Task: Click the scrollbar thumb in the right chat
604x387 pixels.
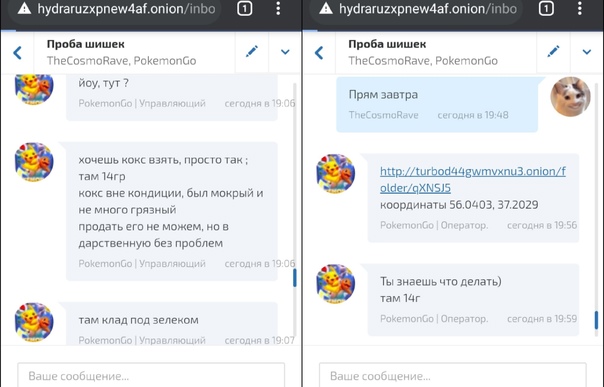Action: tap(596, 320)
